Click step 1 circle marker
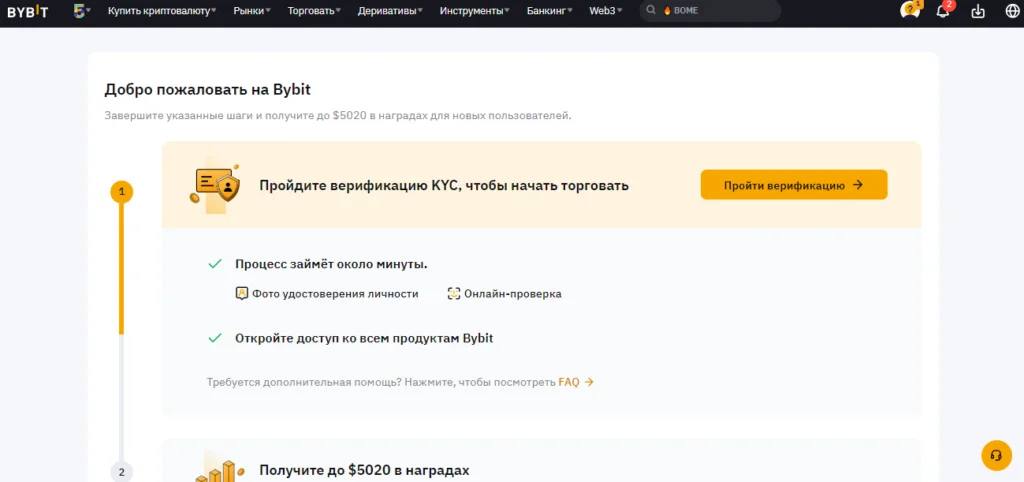 pyautogui.click(x=121, y=193)
